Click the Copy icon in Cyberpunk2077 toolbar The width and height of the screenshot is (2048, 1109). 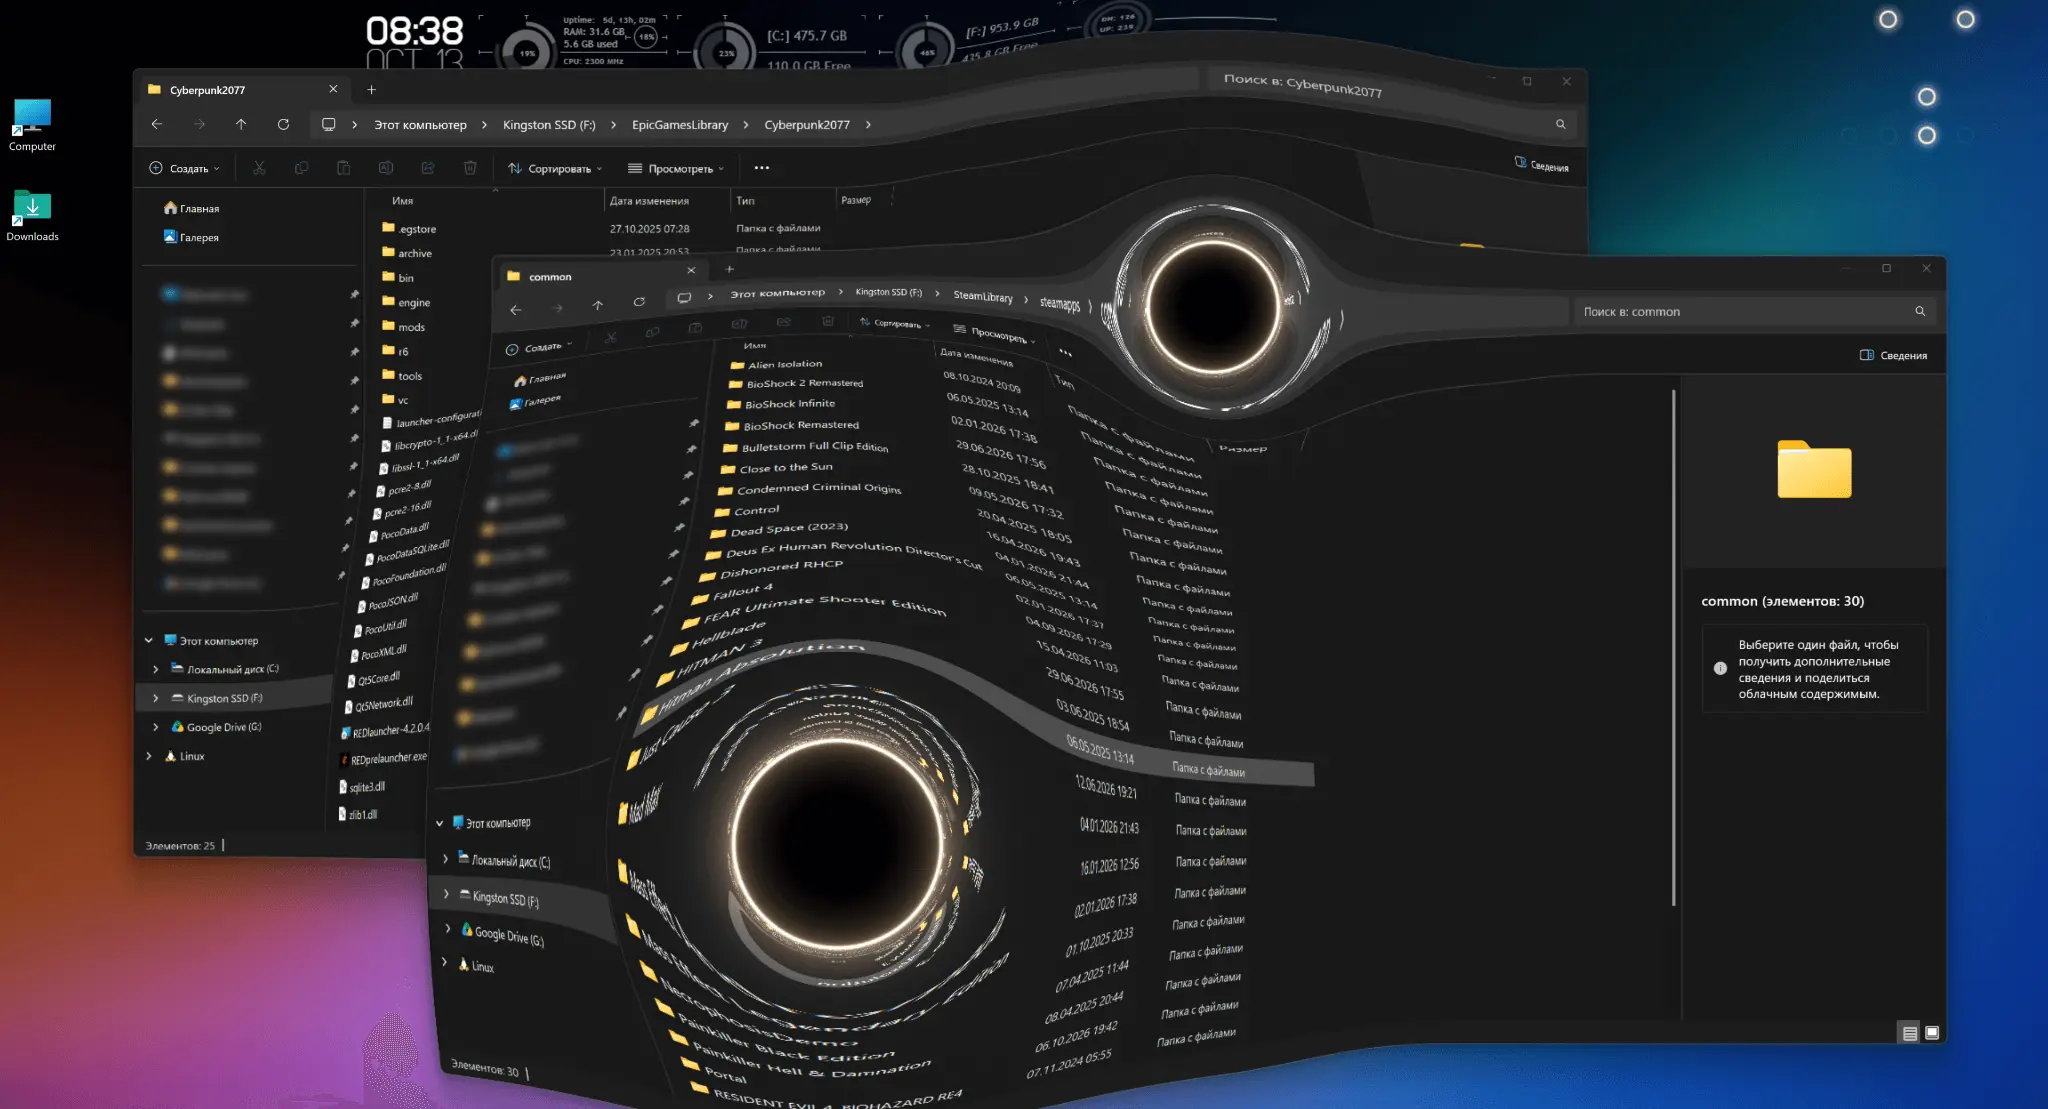pos(301,168)
